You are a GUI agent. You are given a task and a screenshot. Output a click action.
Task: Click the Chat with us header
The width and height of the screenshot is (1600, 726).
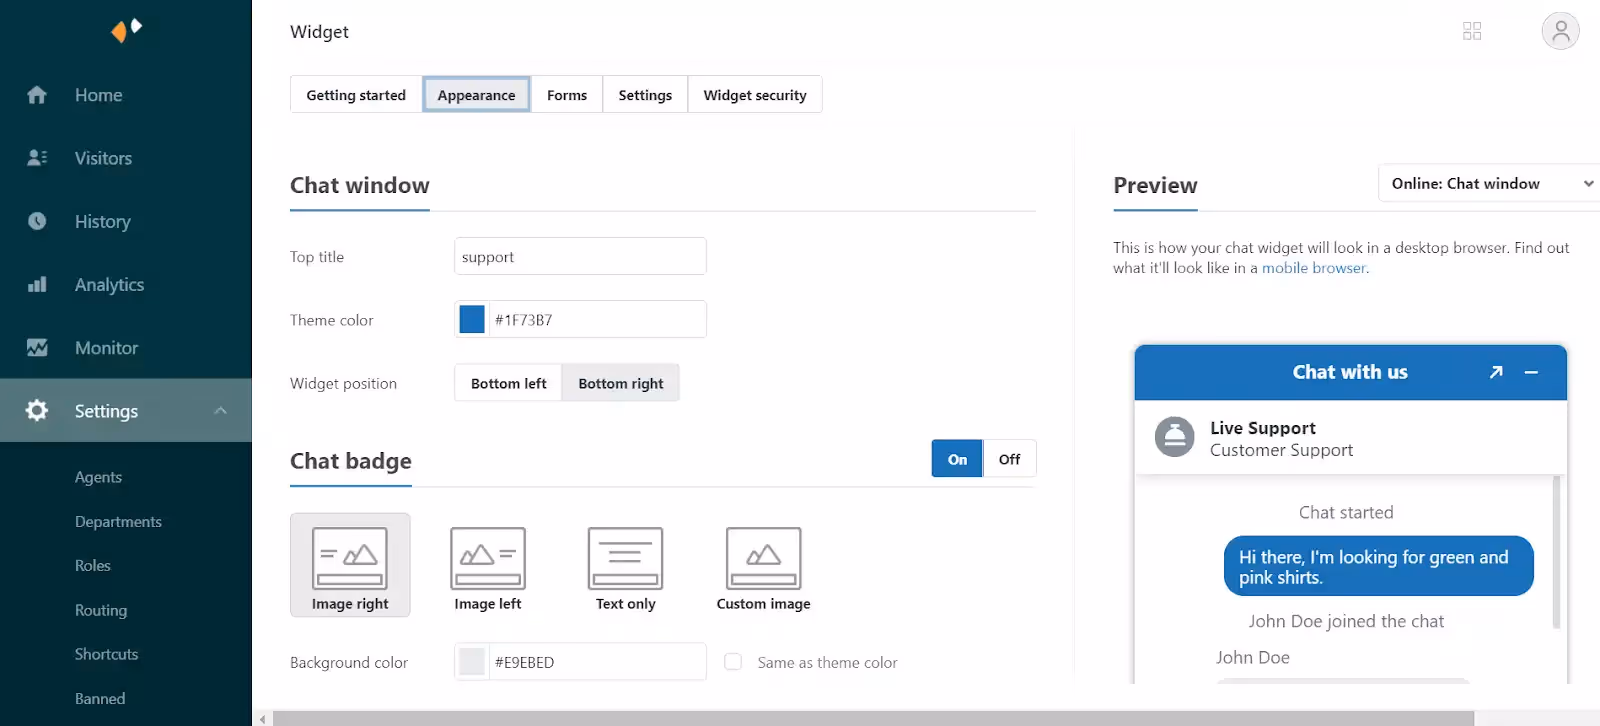(1350, 372)
